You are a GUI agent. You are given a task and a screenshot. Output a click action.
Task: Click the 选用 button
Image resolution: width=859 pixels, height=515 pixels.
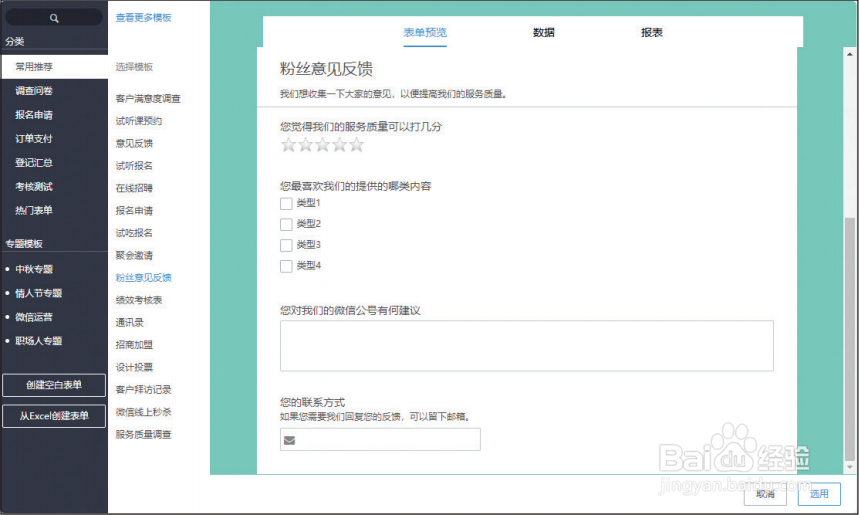click(x=819, y=494)
